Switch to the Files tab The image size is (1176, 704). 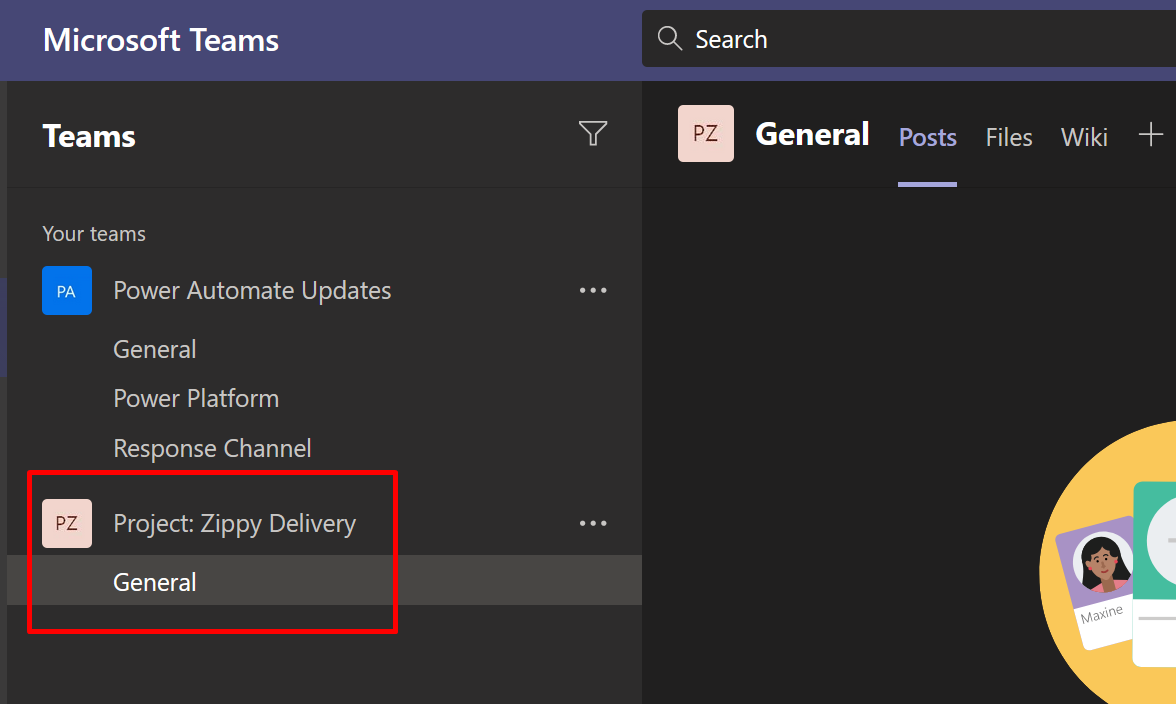1008,137
